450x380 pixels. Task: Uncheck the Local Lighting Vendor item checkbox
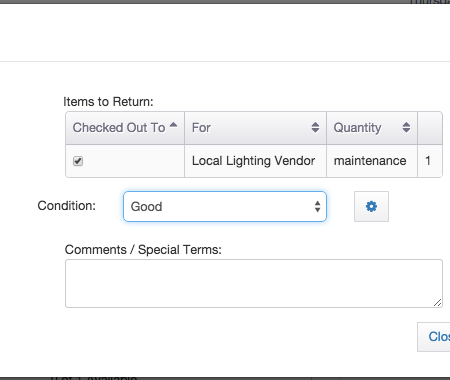pos(78,161)
